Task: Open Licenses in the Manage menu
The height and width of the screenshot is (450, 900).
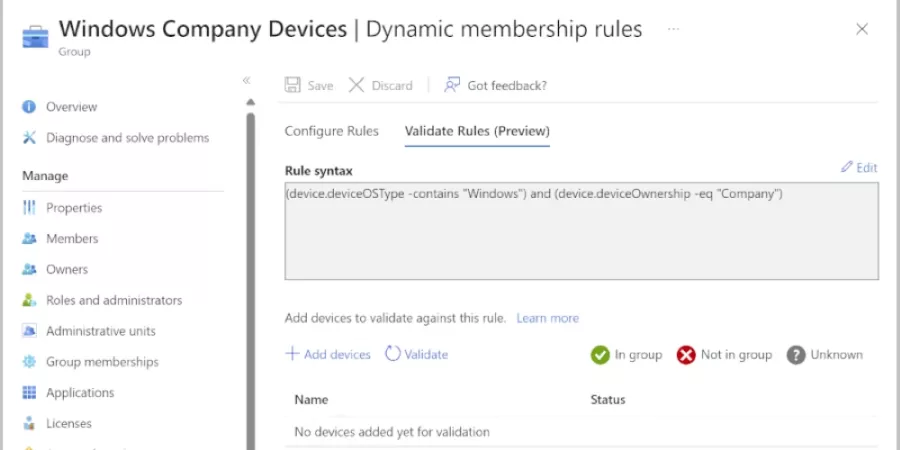Action: (68, 424)
